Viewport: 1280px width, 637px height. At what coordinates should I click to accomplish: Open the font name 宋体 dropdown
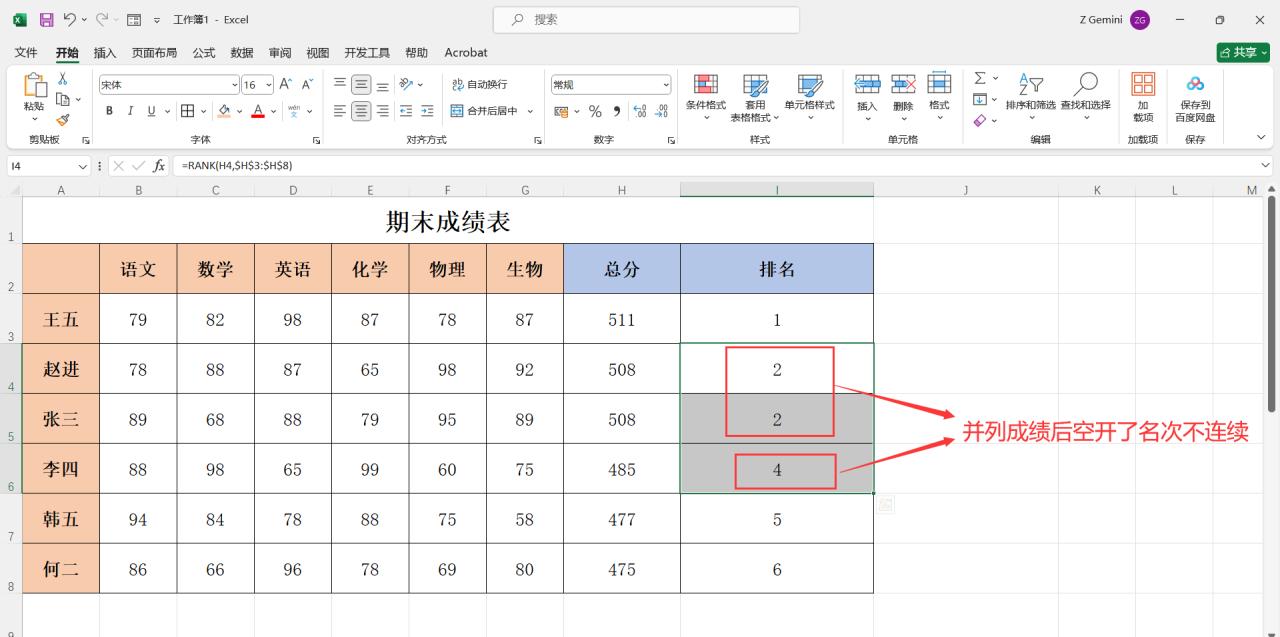(235, 85)
